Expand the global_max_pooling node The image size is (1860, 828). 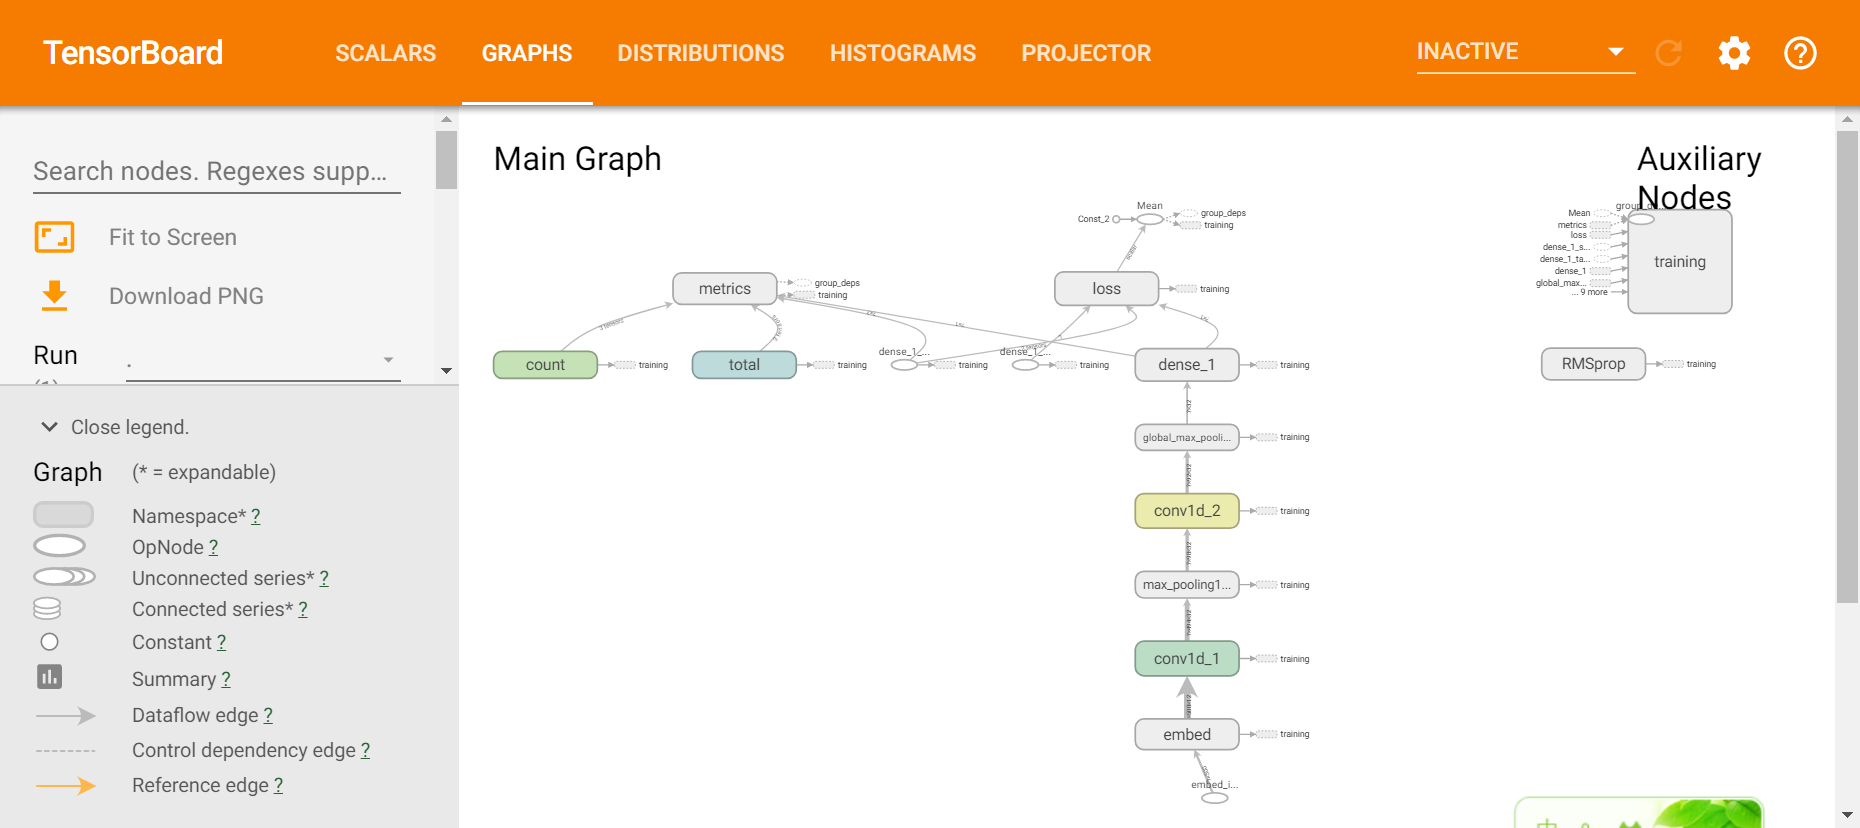(x=1187, y=437)
